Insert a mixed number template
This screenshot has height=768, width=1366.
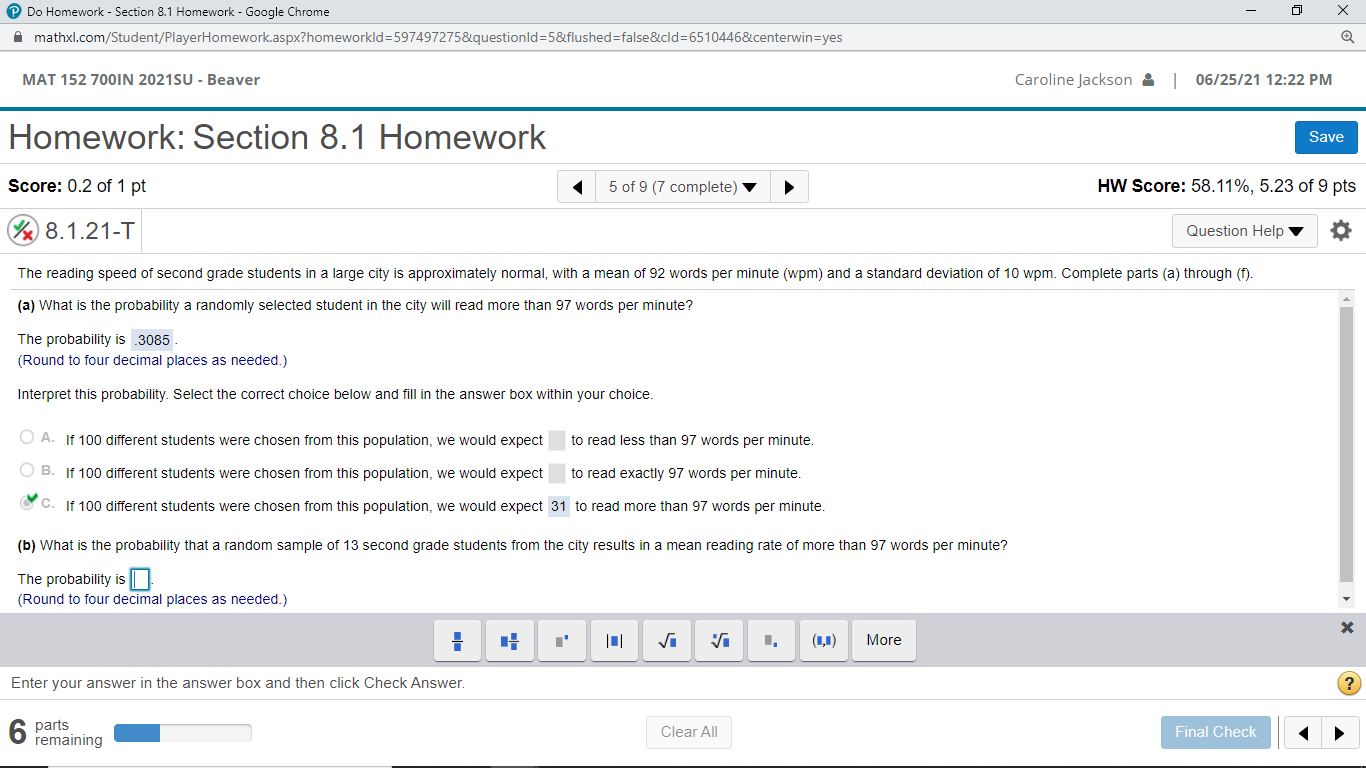pos(510,640)
